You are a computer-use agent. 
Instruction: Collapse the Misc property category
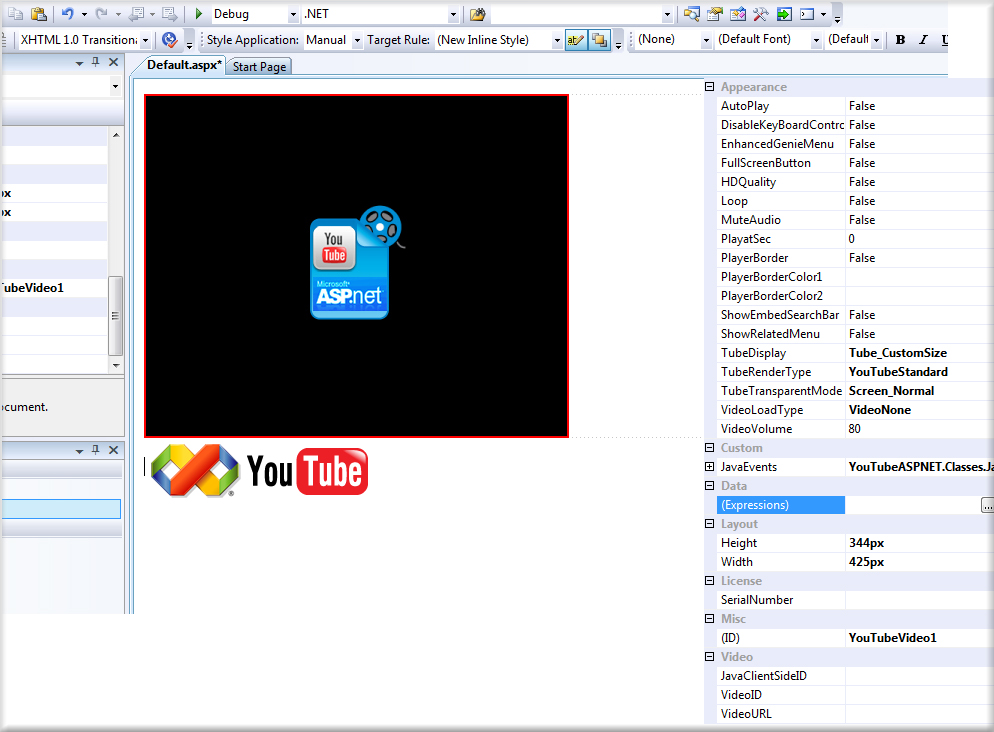tap(709, 619)
